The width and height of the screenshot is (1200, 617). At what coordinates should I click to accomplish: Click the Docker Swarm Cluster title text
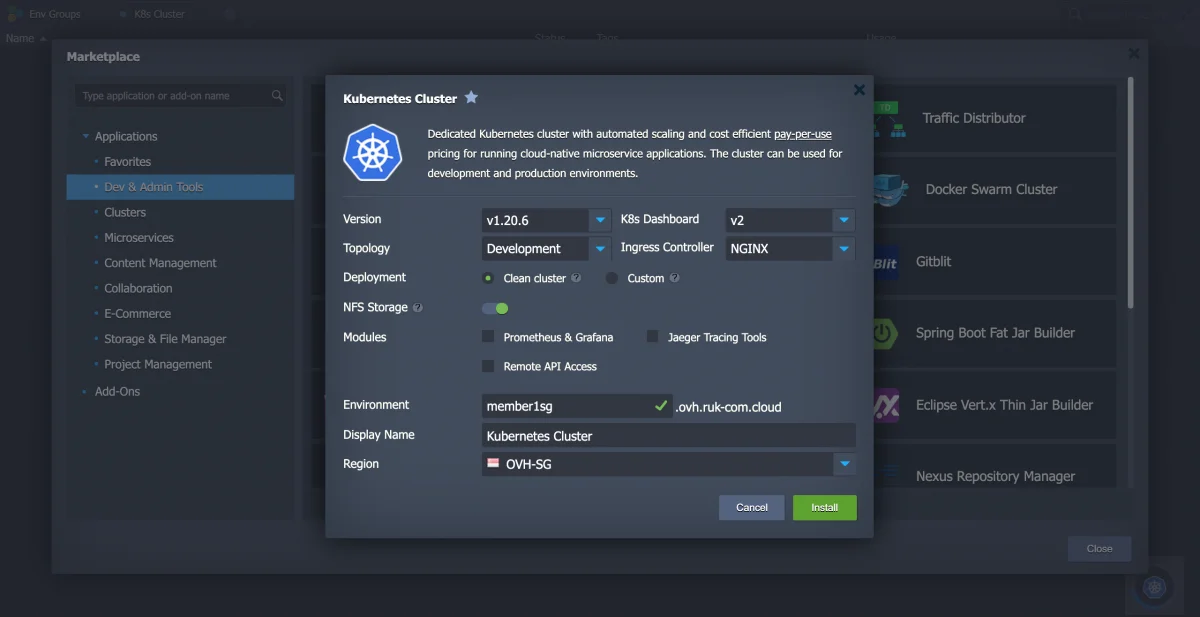[991, 189]
